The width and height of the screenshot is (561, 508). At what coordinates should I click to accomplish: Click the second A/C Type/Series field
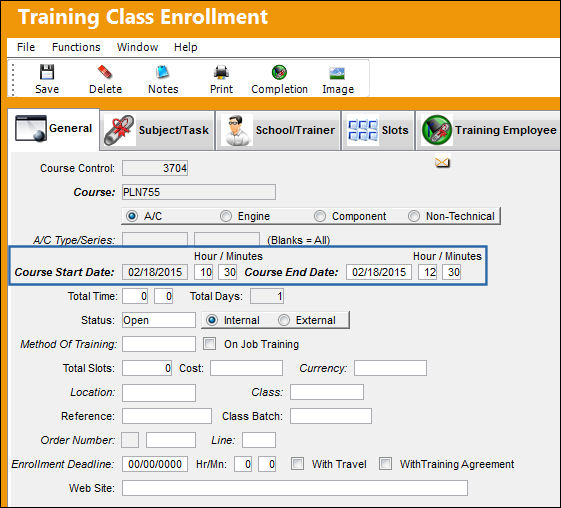227,239
